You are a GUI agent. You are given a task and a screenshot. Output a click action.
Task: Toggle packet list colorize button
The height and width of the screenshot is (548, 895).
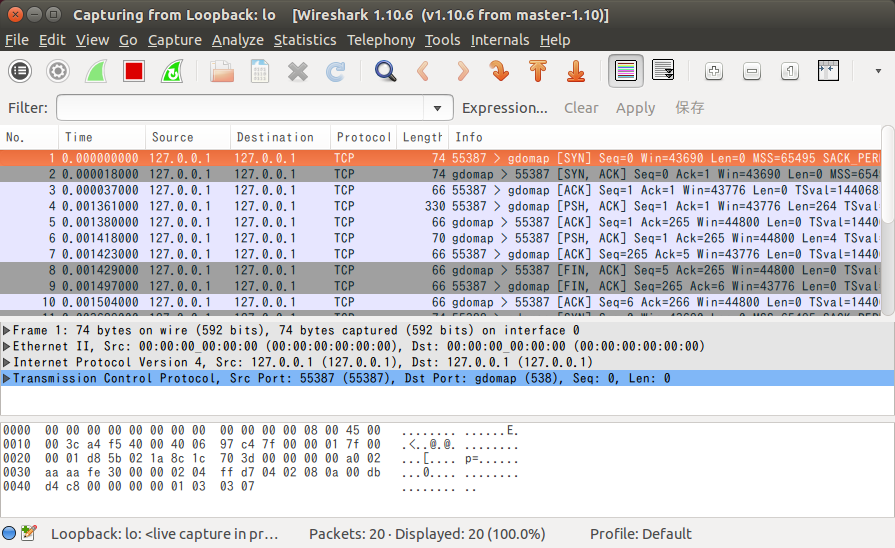tap(626, 71)
